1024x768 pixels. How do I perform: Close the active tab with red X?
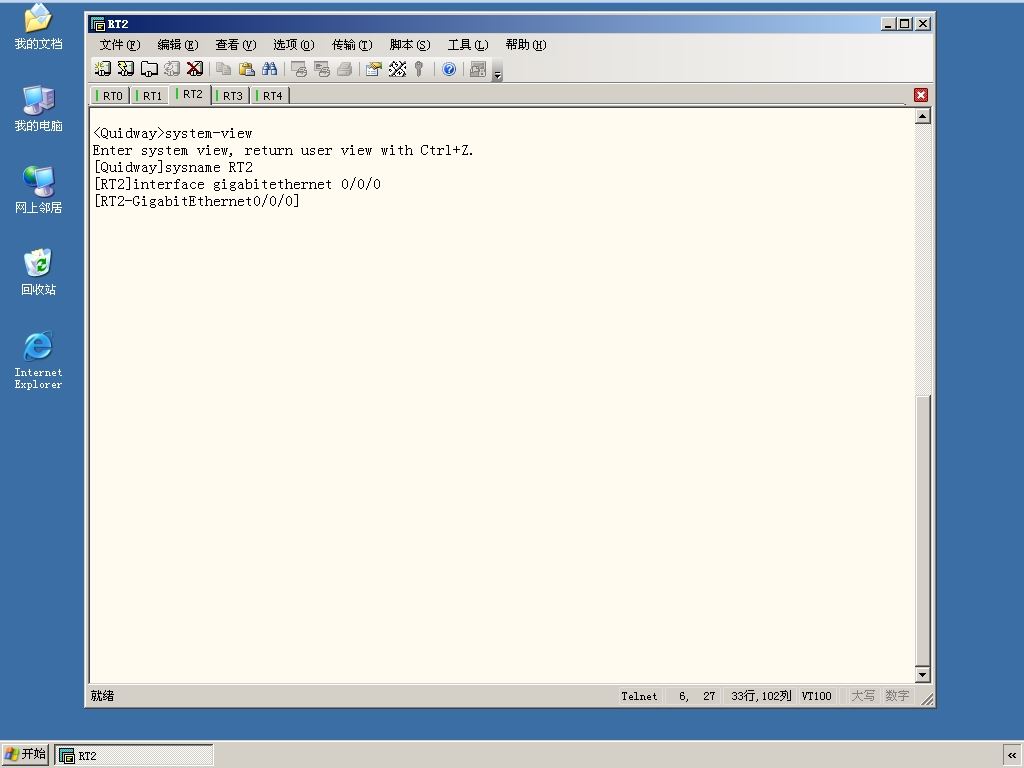coord(921,95)
